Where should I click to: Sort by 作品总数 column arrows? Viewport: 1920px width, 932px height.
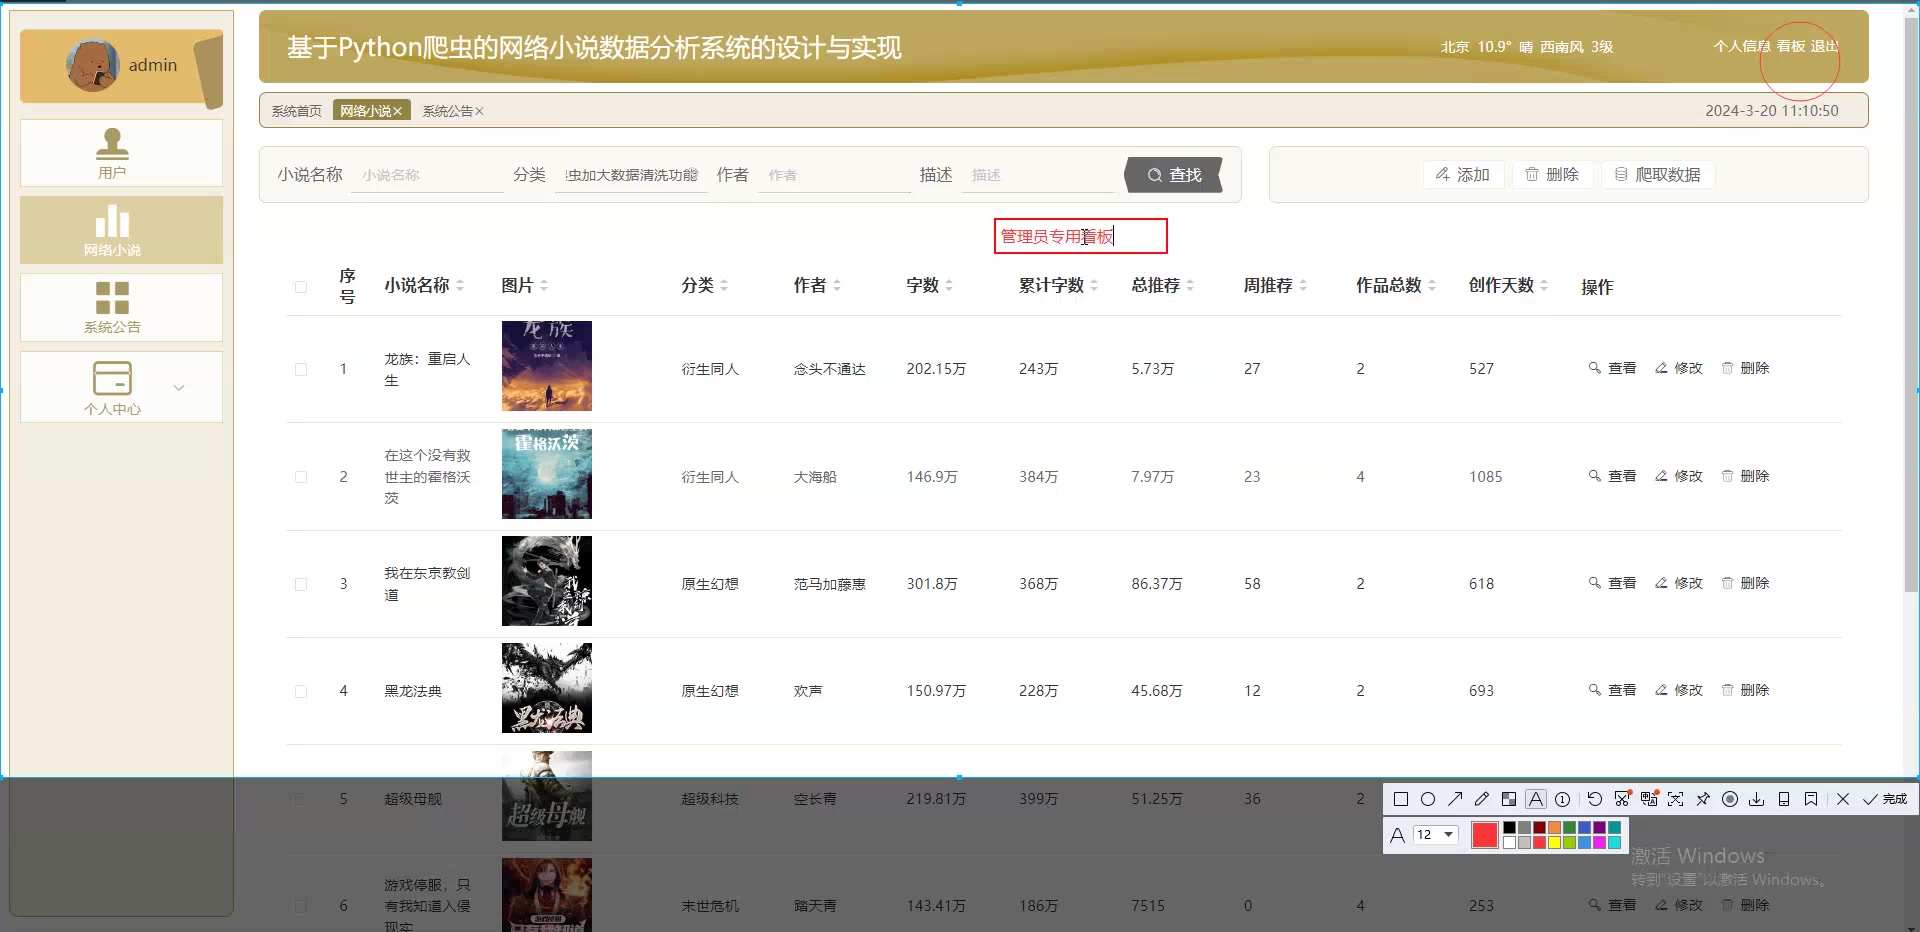tap(1432, 286)
